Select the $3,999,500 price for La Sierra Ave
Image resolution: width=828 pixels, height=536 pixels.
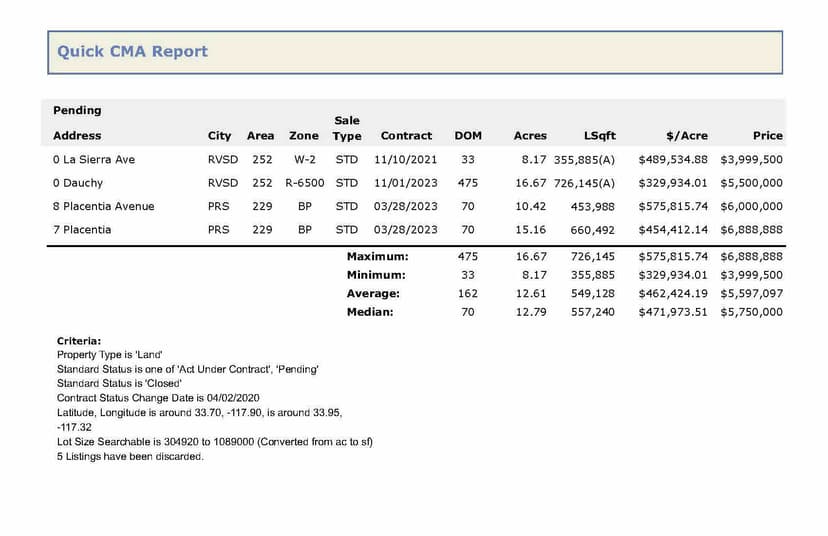[x=751, y=159]
